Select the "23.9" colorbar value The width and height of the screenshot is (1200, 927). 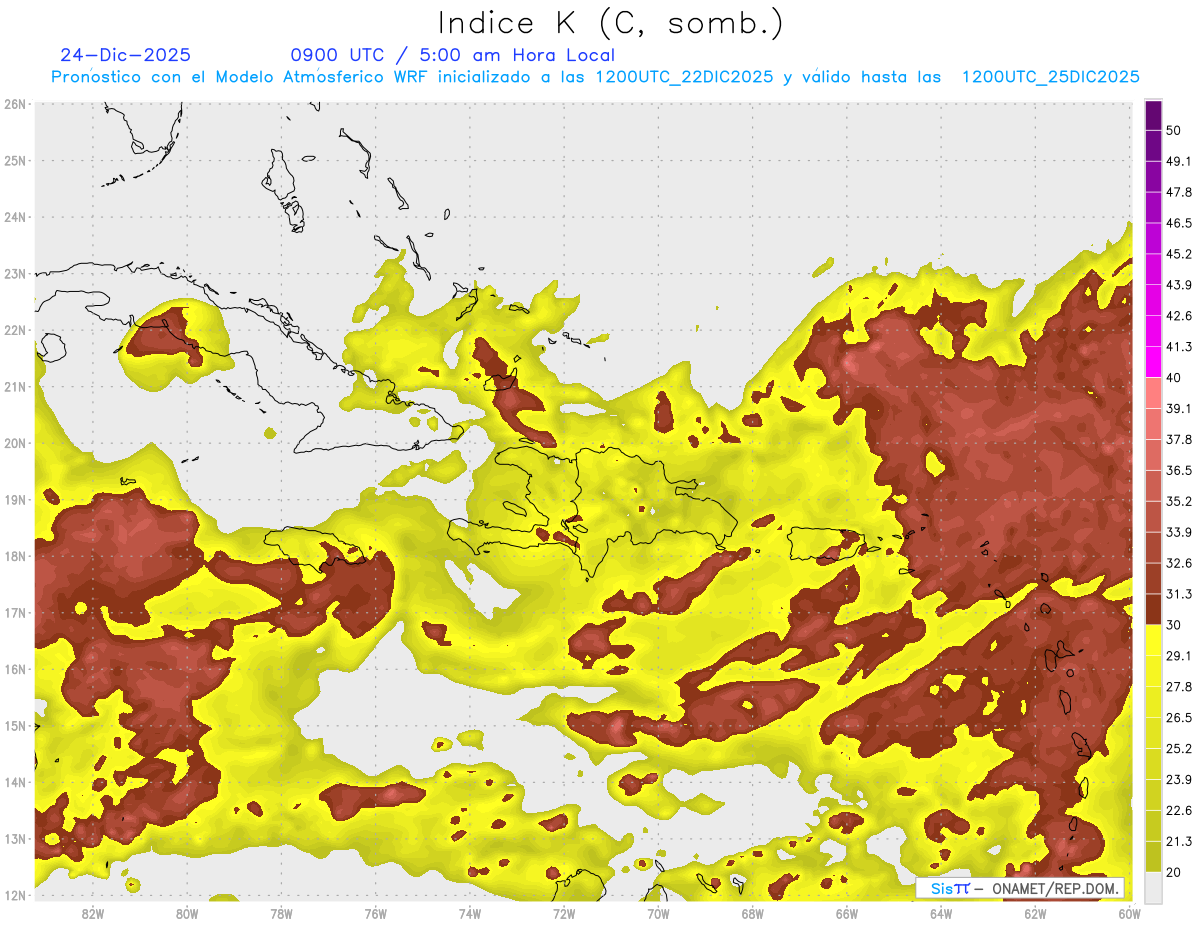pyautogui.click(x=1179, y=779)
